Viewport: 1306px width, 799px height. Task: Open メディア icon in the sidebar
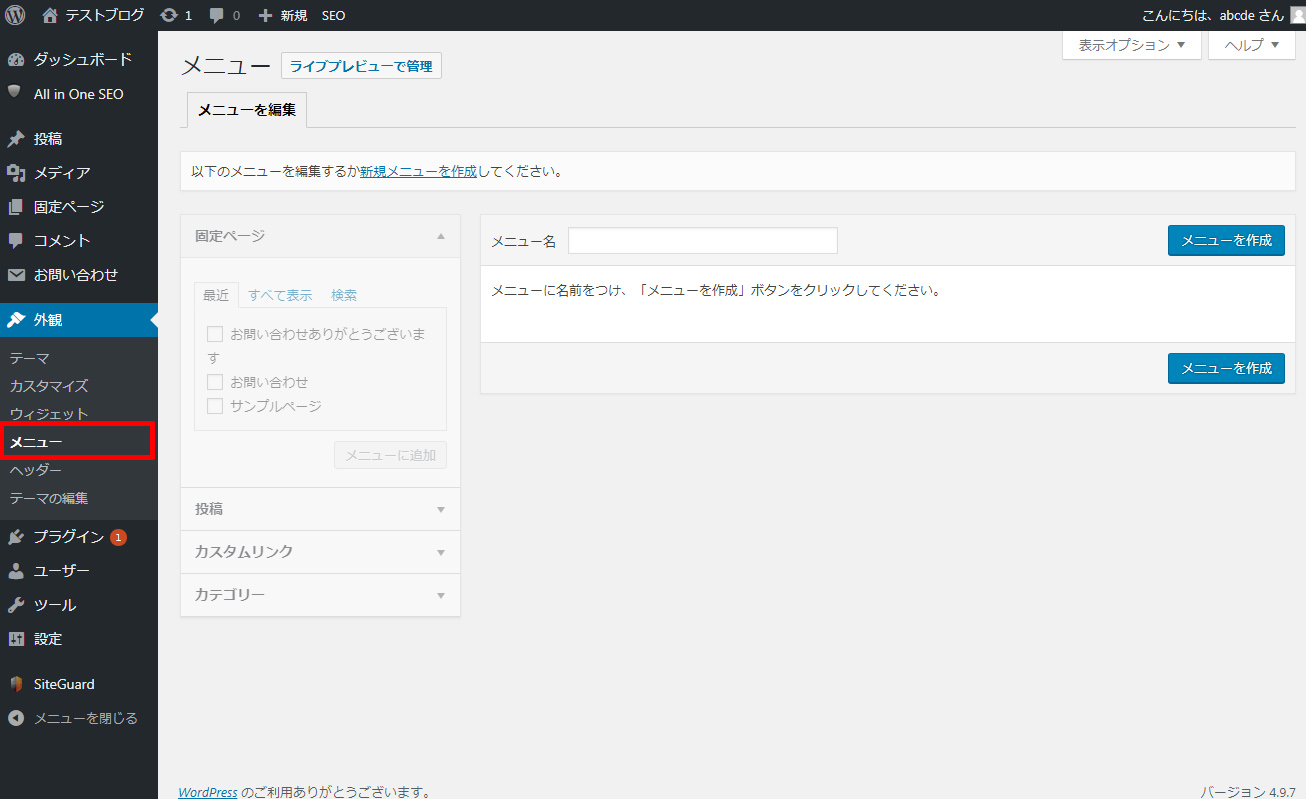[x=15, y=173]
